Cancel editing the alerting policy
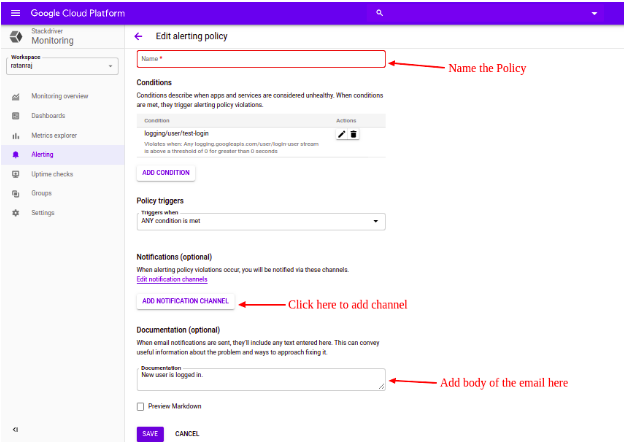This screenshot has height=447, width=624. (x=187, y=434)
